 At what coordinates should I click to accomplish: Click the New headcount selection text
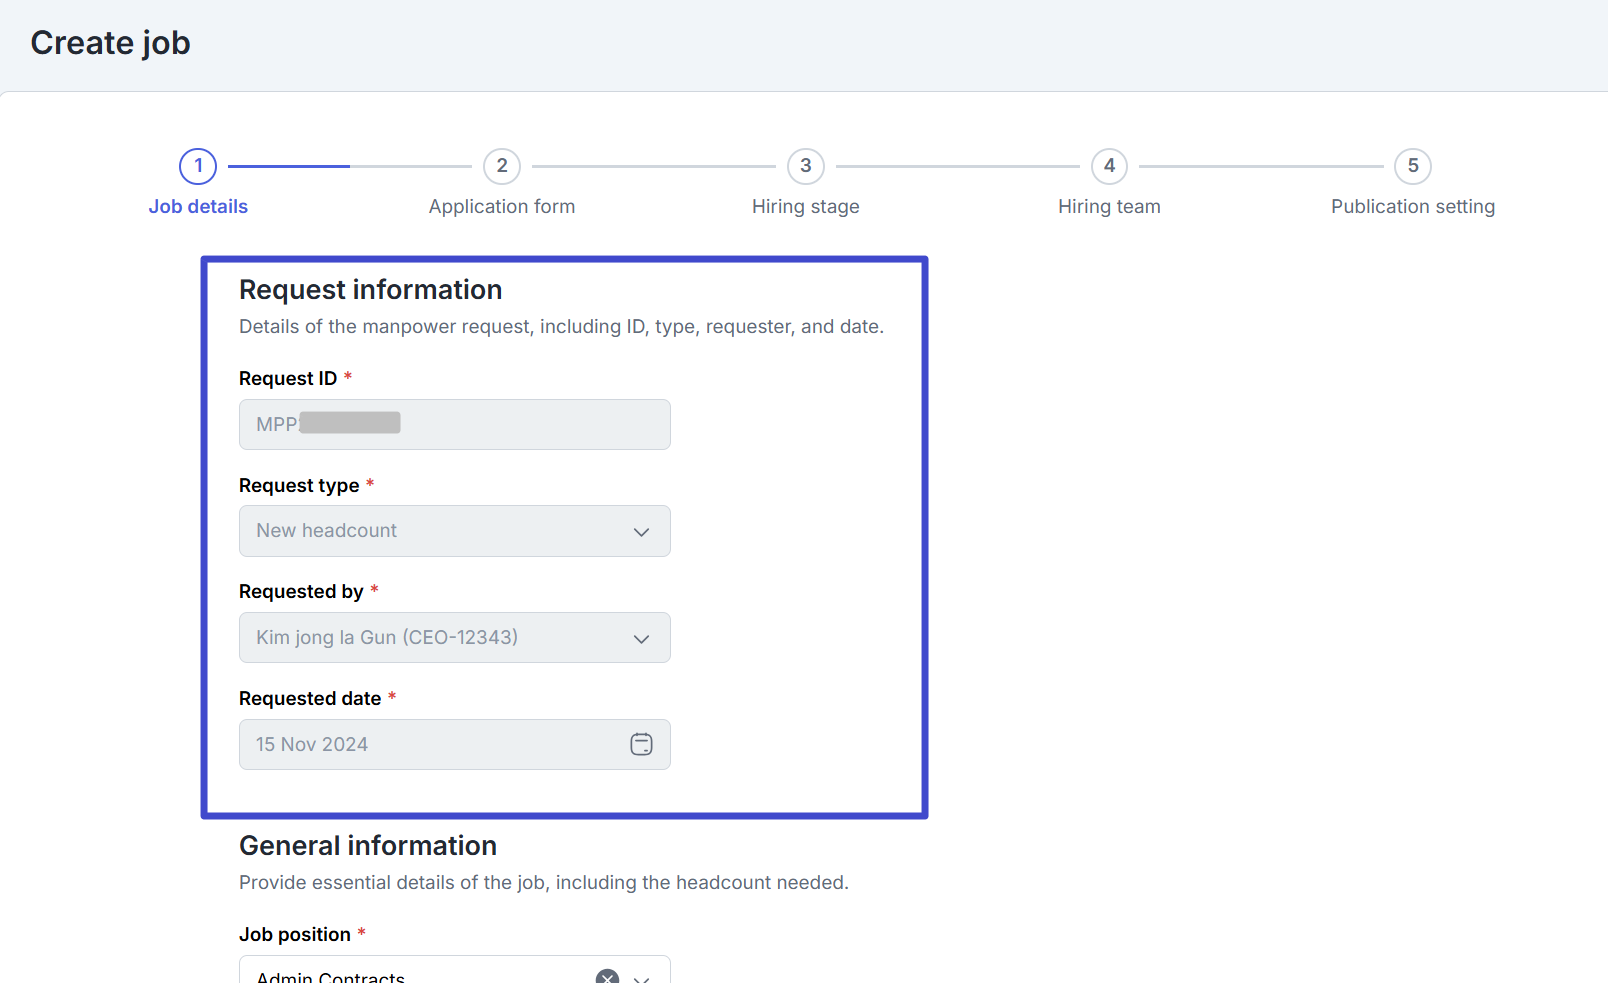click(327, 531)
